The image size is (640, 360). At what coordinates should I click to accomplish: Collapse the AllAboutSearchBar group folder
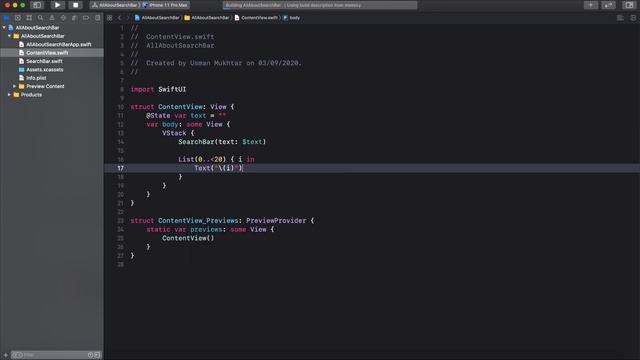point(9,36)
